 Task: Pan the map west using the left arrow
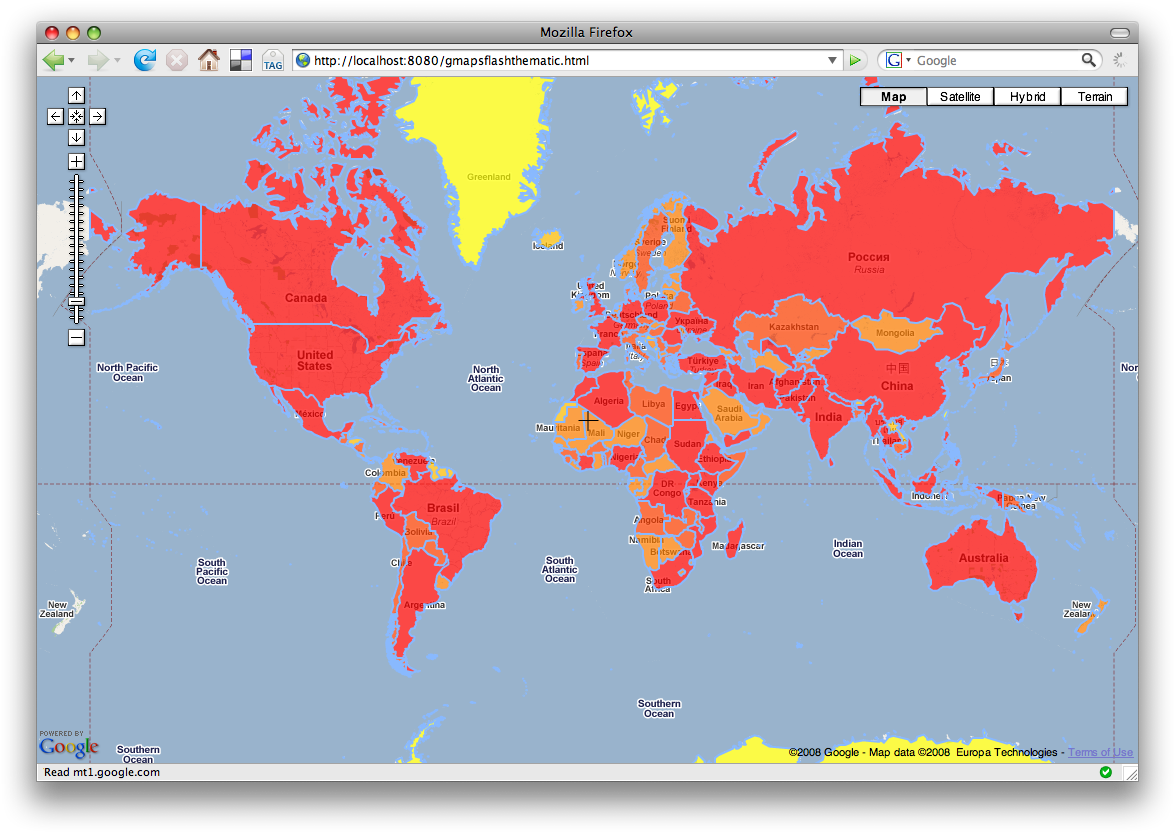(55, 116)
